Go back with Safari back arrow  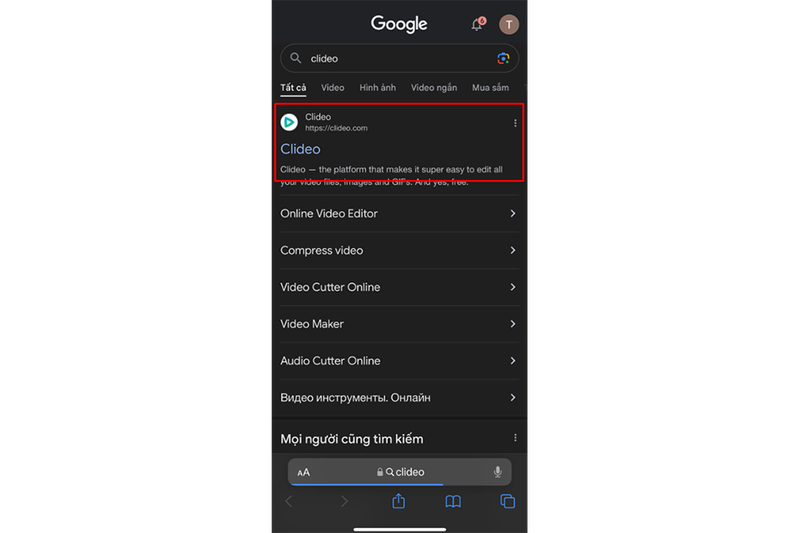coord(289,501)
